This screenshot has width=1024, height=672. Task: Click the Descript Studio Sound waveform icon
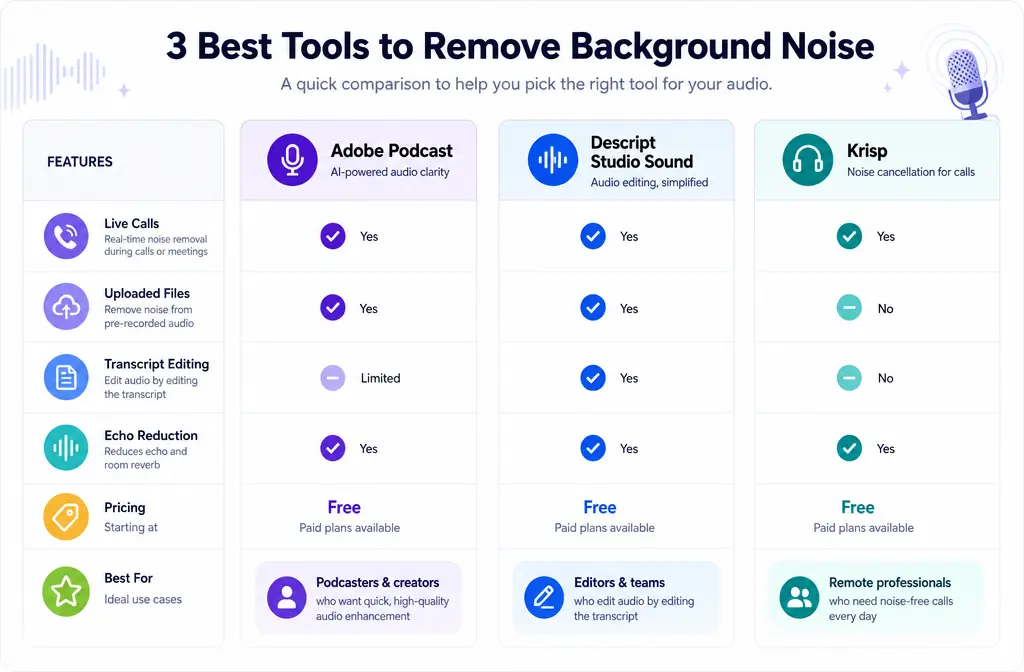click(552, 160)
